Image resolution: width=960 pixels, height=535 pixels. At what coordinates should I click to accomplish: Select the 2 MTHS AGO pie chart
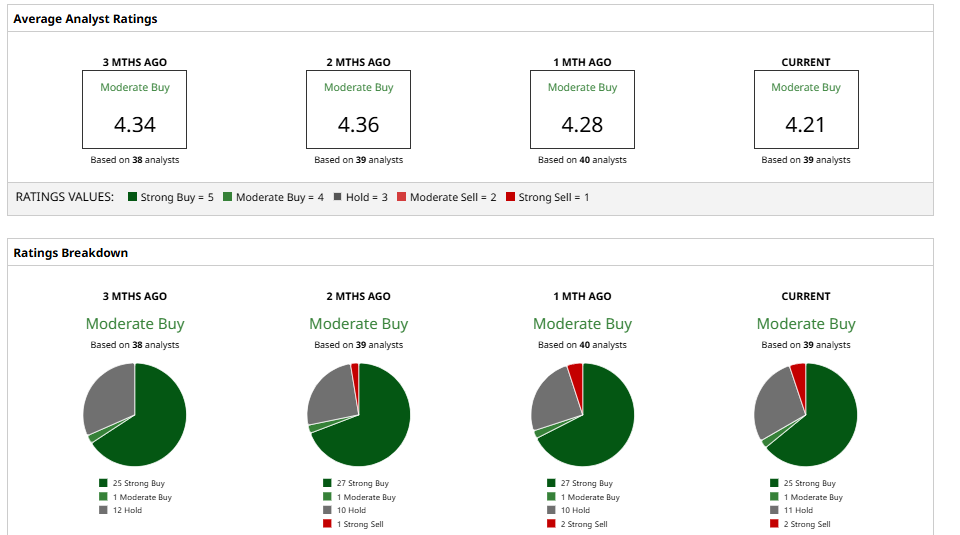pos(358,414)
